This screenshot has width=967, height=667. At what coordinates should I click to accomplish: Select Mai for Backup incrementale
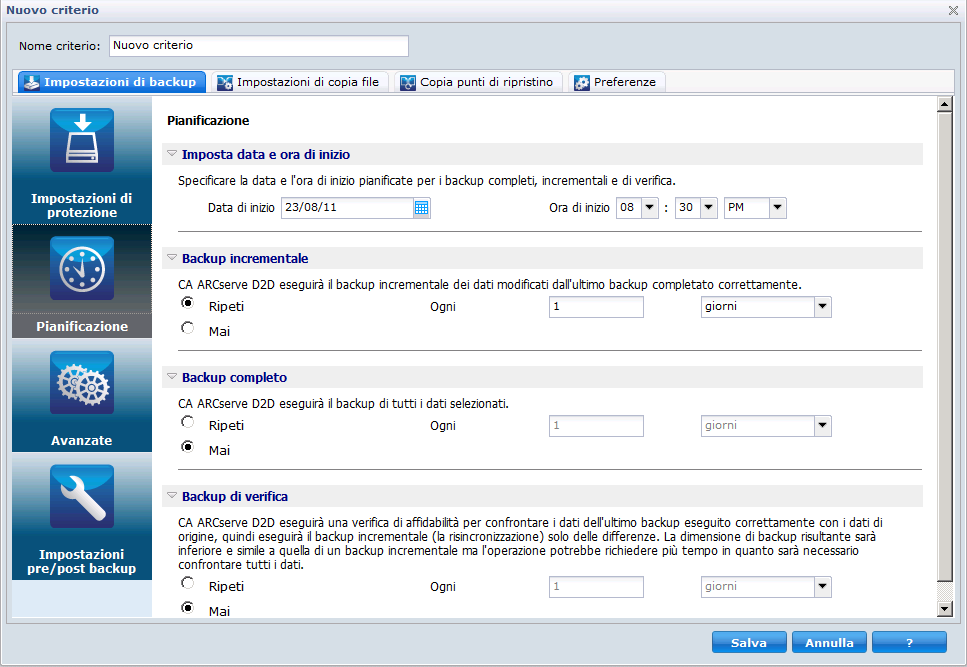(187, 328)
